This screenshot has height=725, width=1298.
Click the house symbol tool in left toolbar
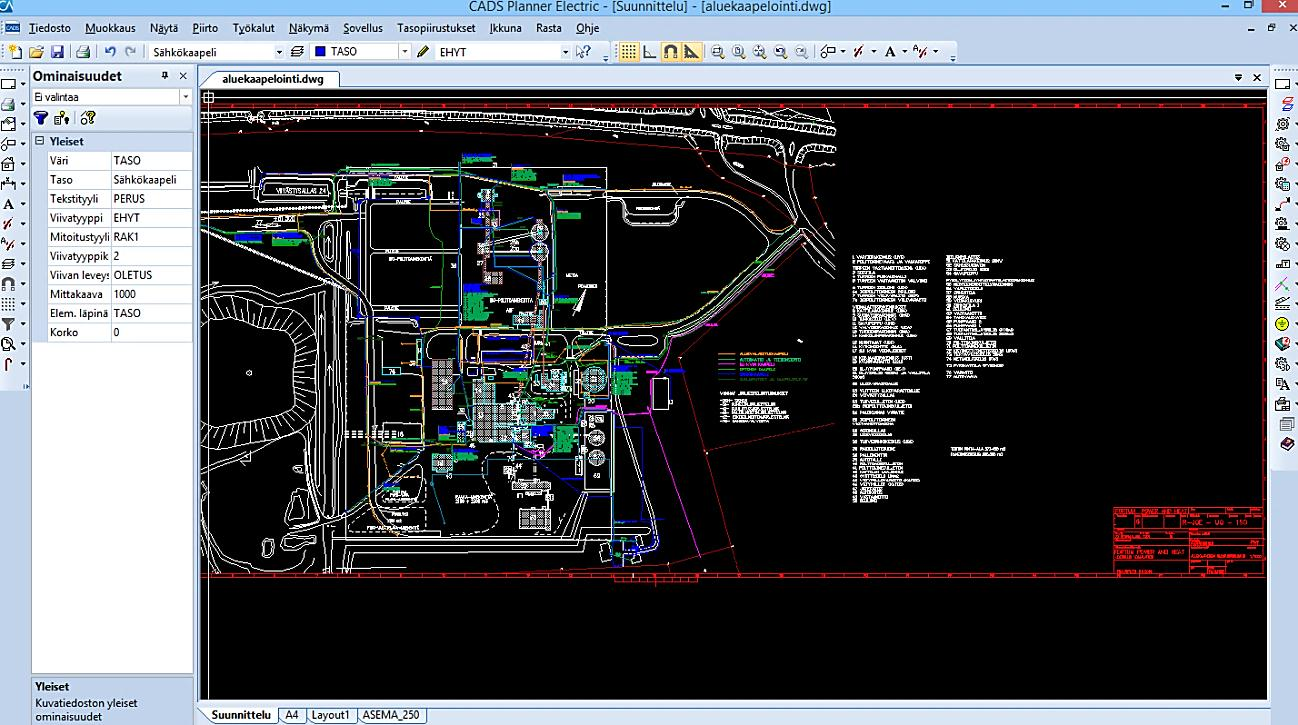click(x=9, y=164)
